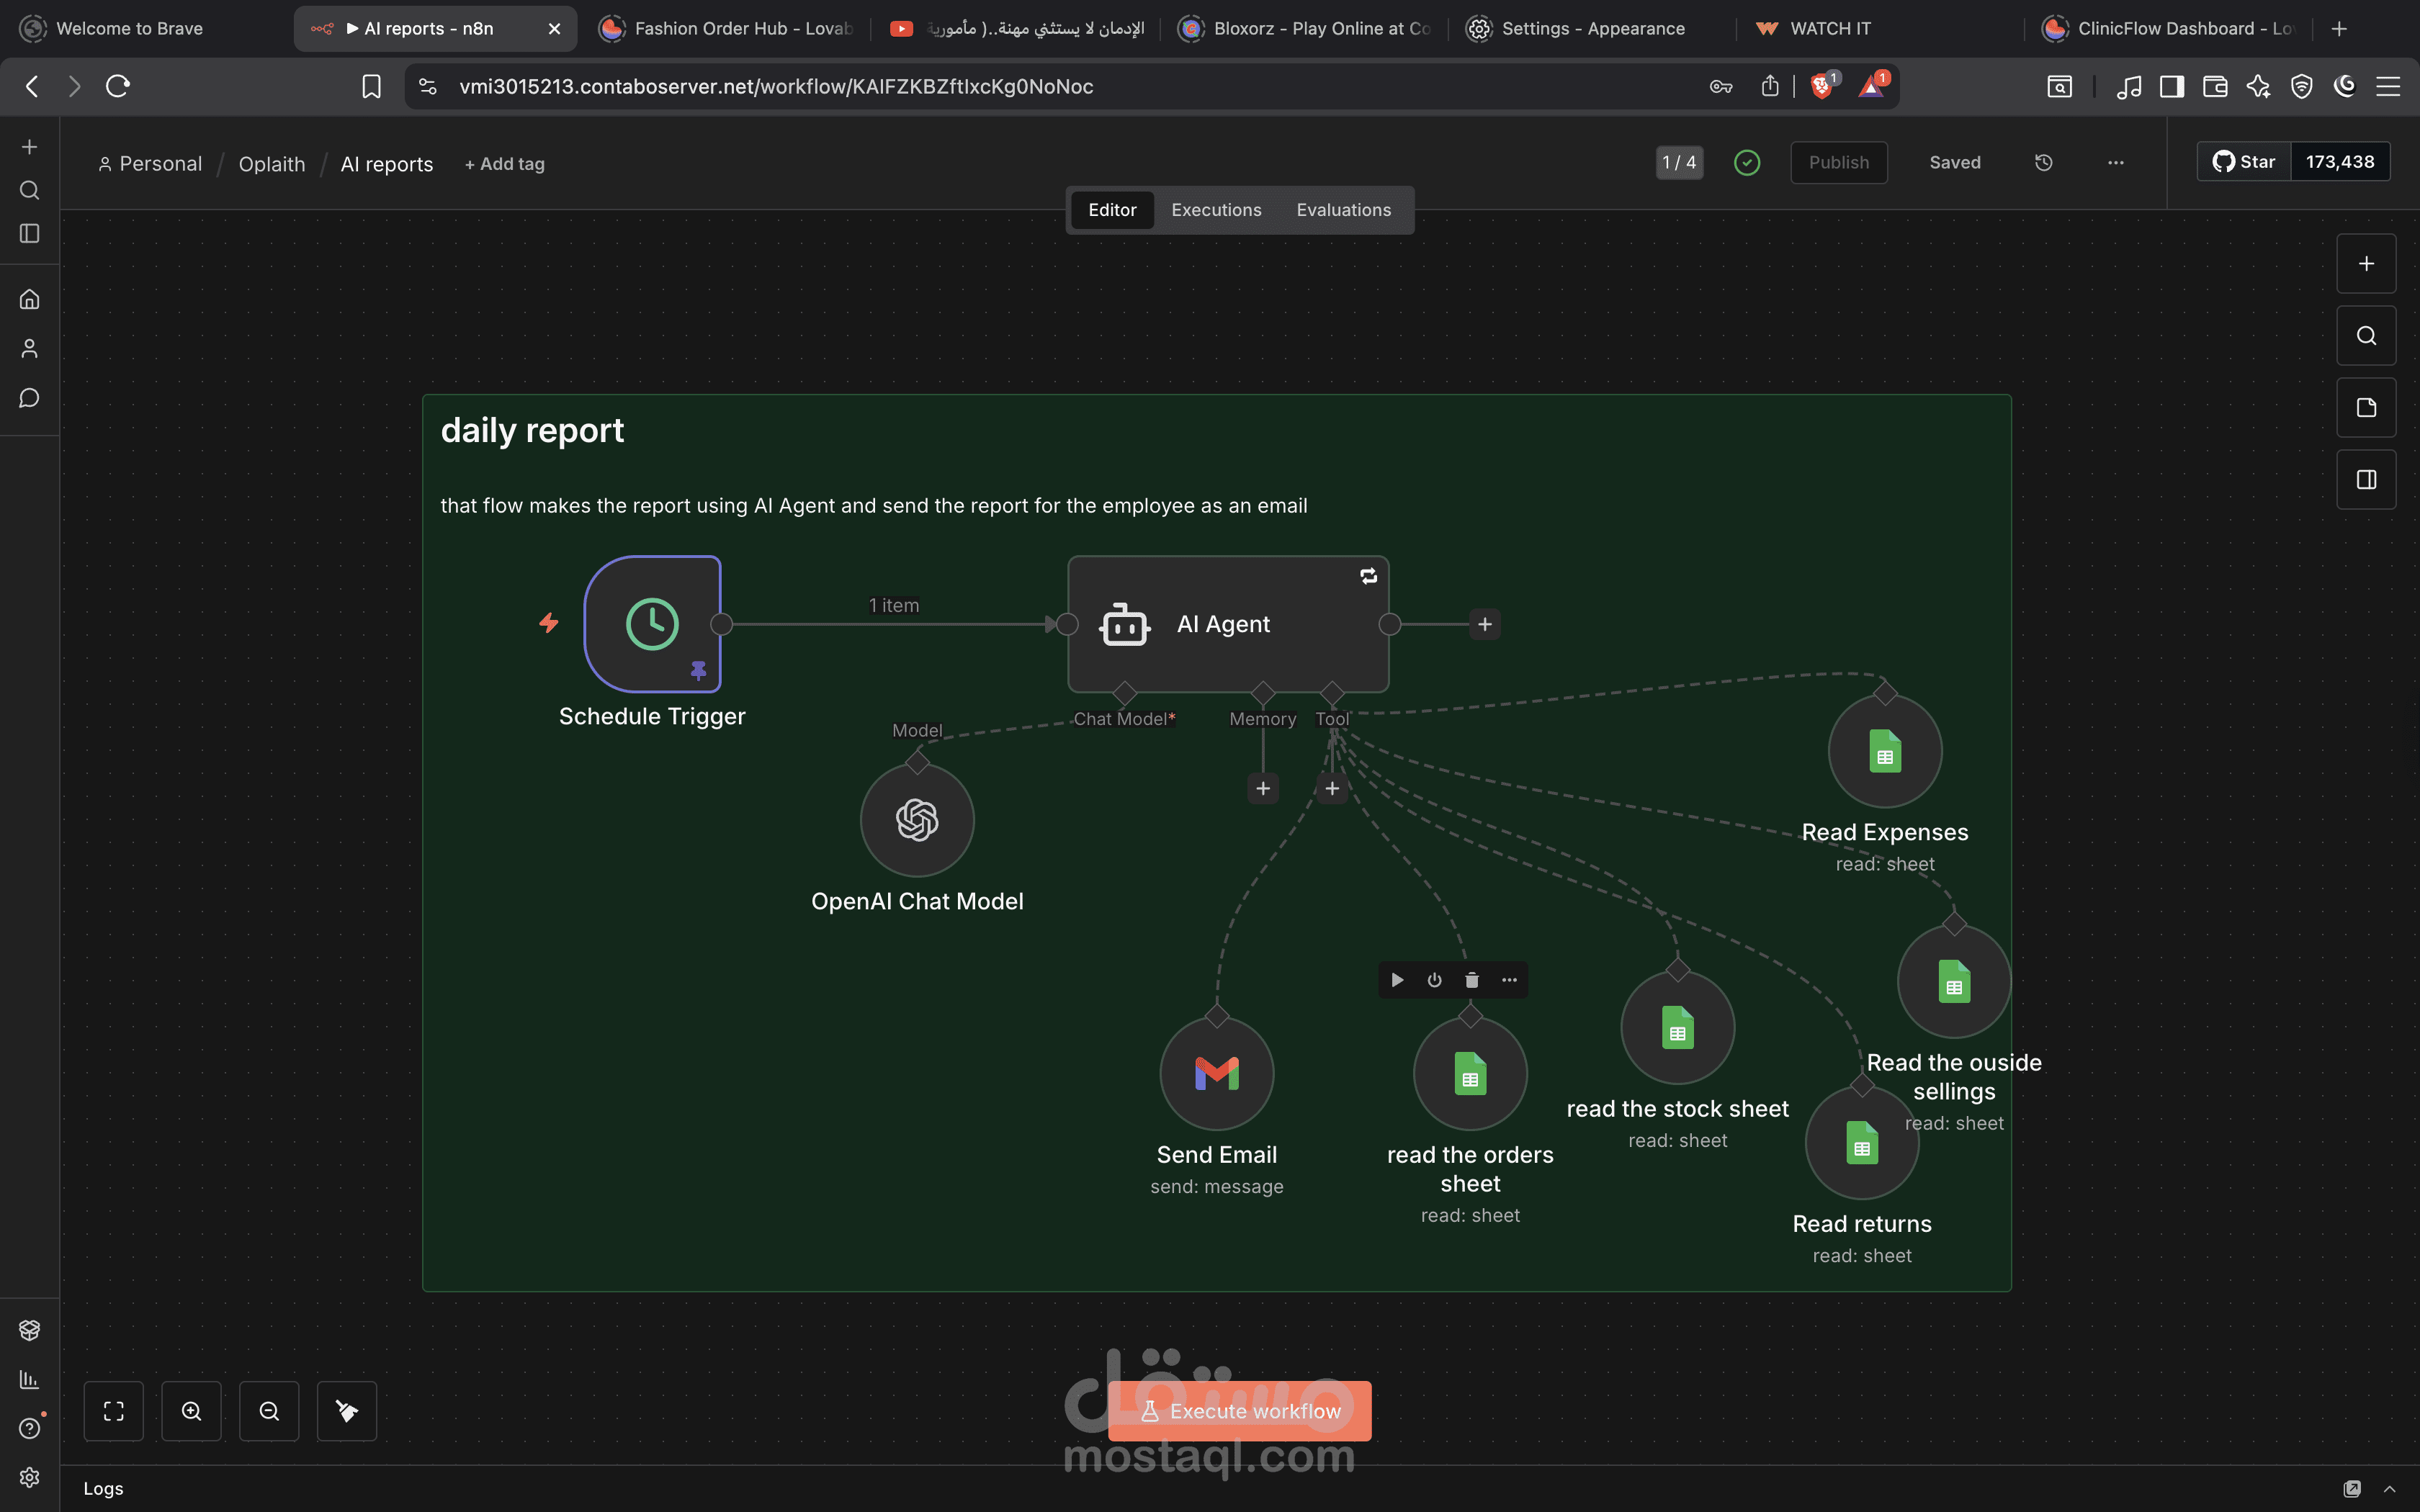The image size is (2420, 1512).
Task: Click the OpenAI Chat Model node icon
Action: 917,820
